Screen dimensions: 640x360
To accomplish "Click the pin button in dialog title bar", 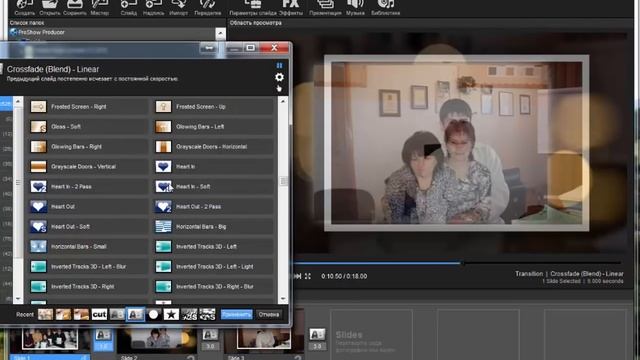I will click(x=209, y=48).
